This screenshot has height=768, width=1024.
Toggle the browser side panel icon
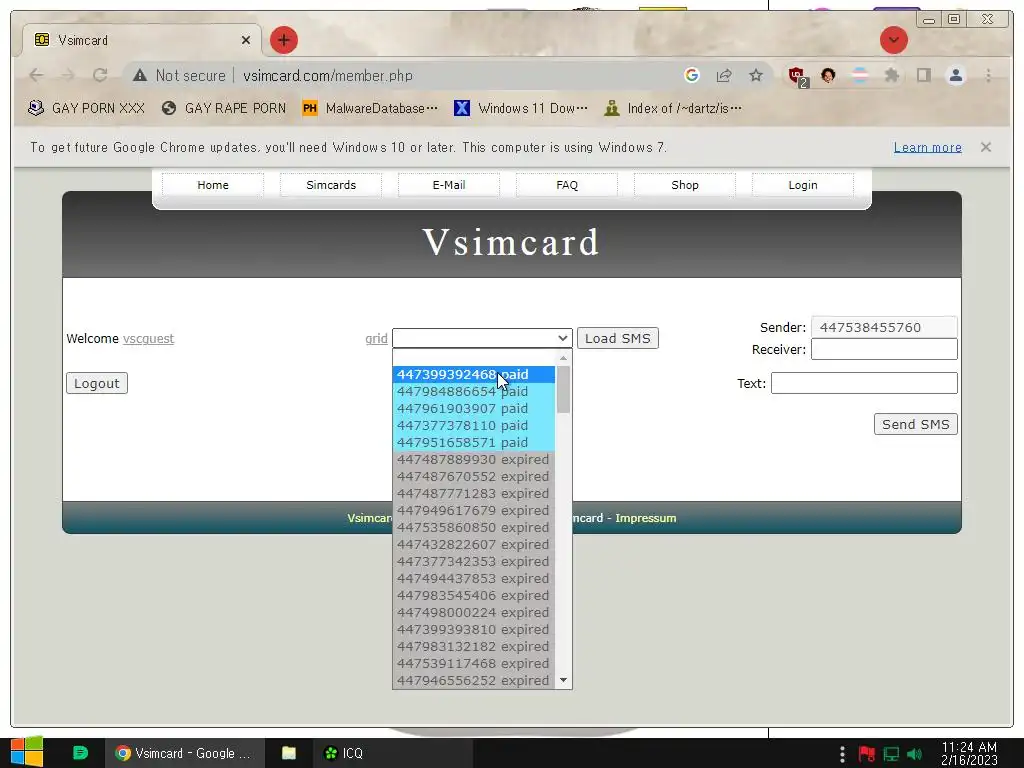click(x=923, y=76)
